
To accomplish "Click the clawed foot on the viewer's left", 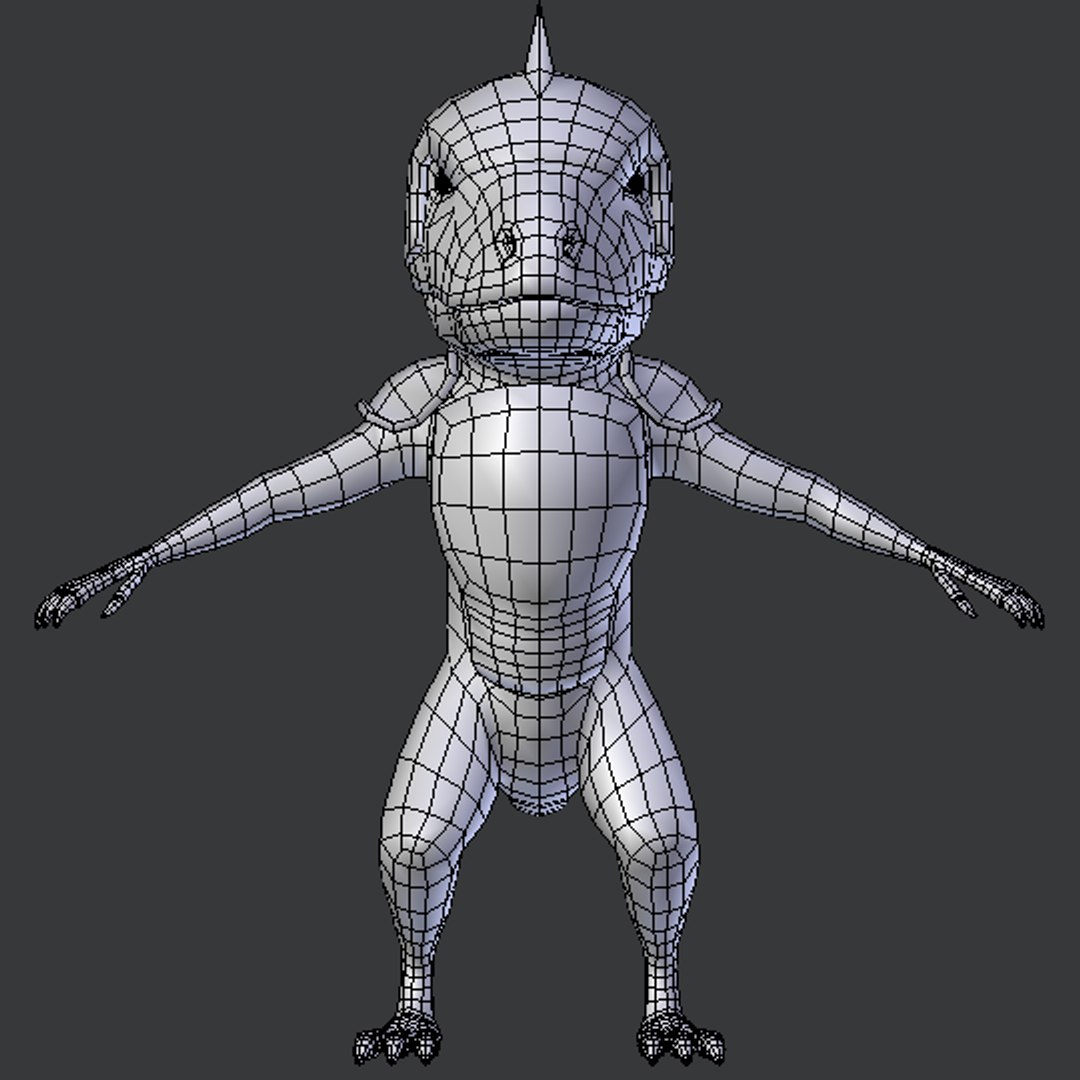I will [x=398, y=1038].
